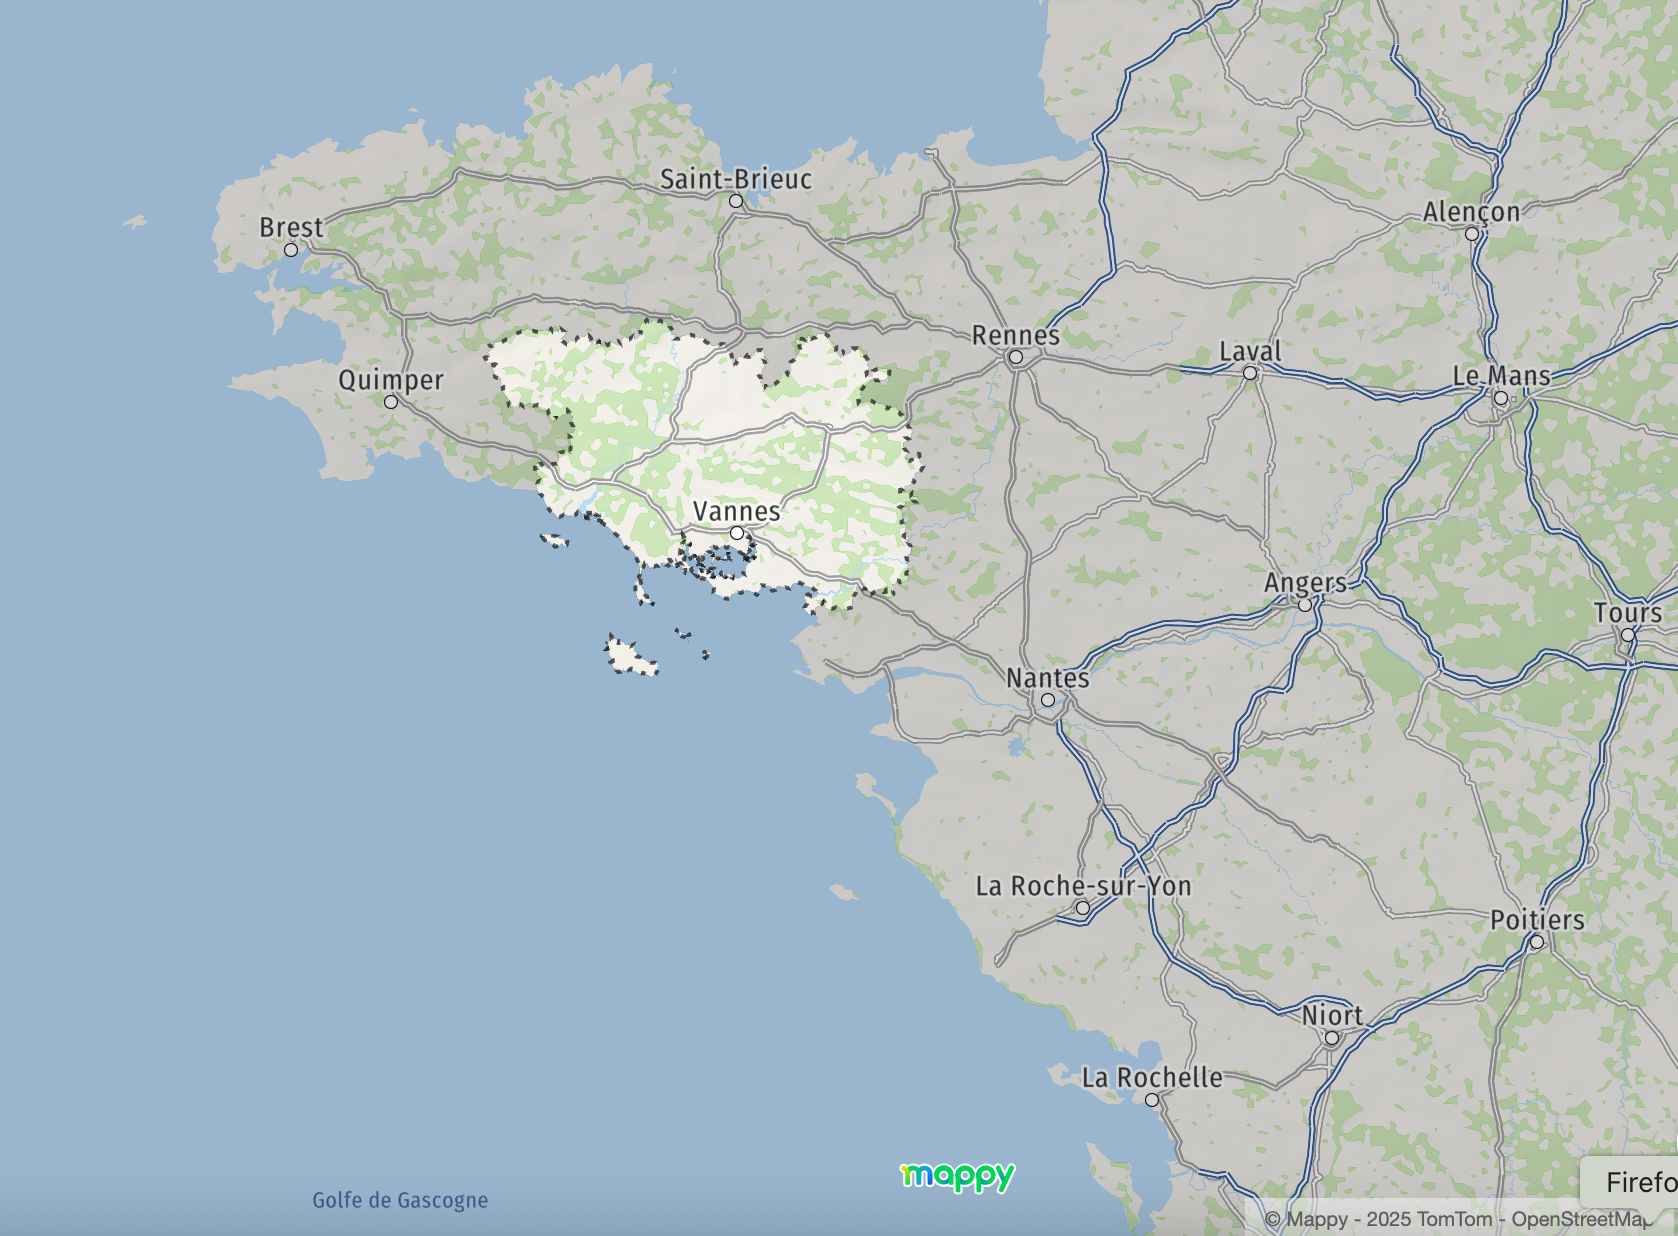Click the Mappy logo on the map
The width and height of the screenshot is (1678, 1236).
pos(957,1176)
